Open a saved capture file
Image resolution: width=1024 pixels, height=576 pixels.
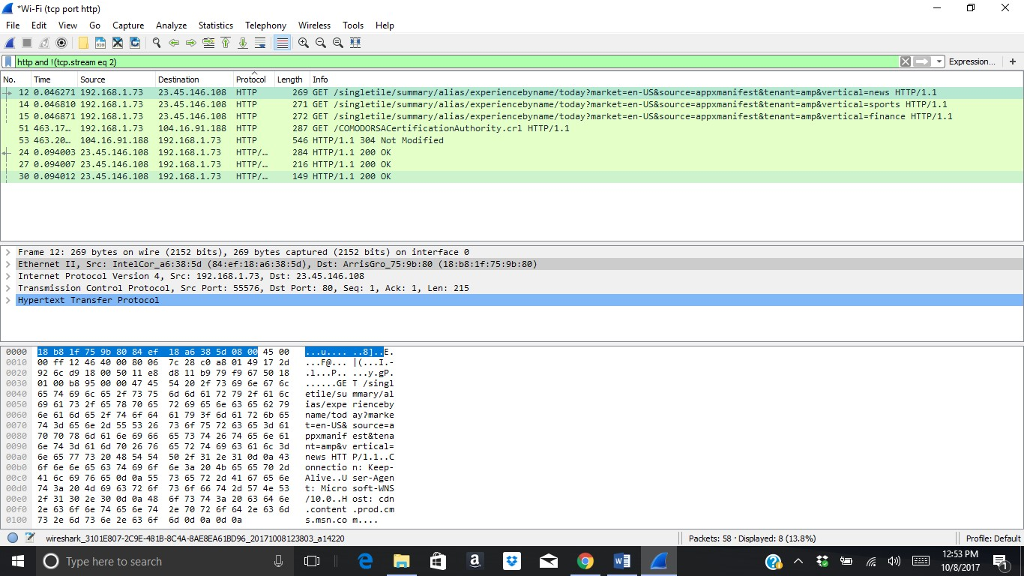[80, 42]
